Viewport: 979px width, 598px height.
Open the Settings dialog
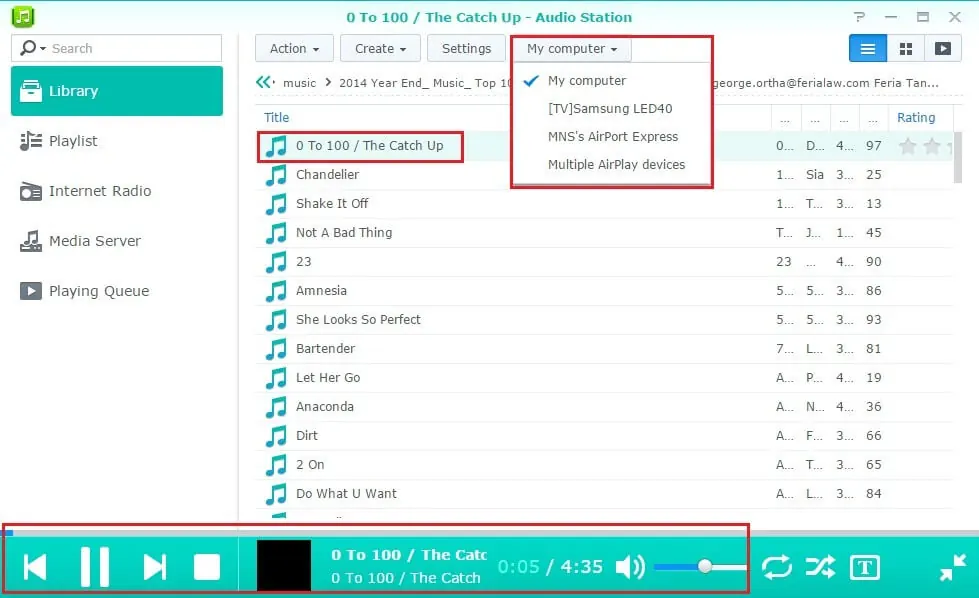[466, 47]
